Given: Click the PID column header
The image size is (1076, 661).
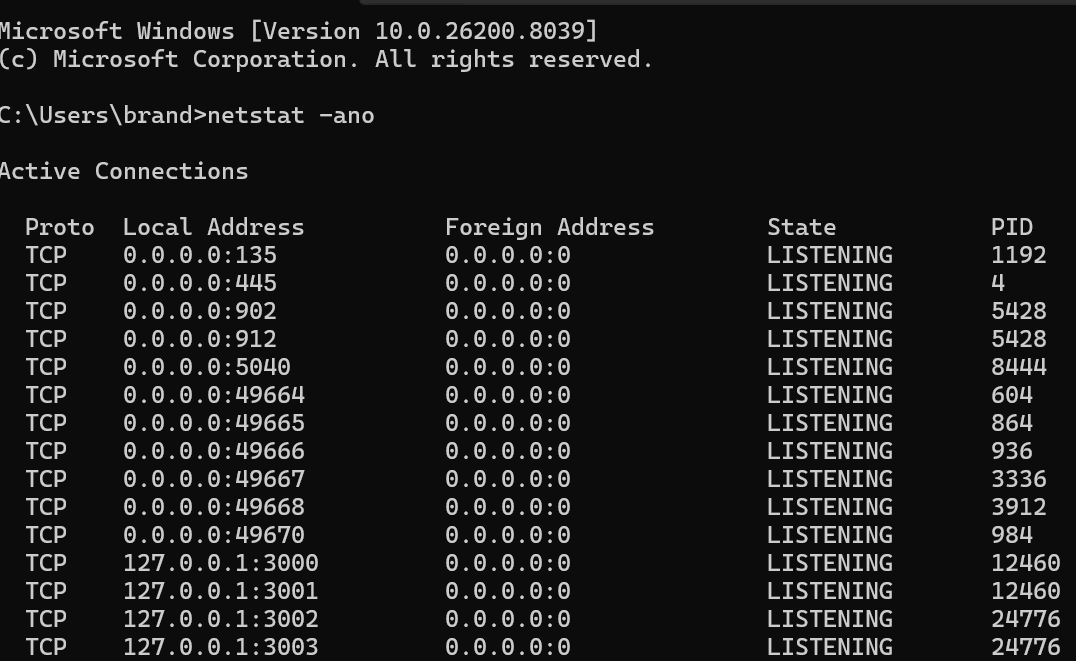Looking at the screenshot, I should pos(1011,227).
